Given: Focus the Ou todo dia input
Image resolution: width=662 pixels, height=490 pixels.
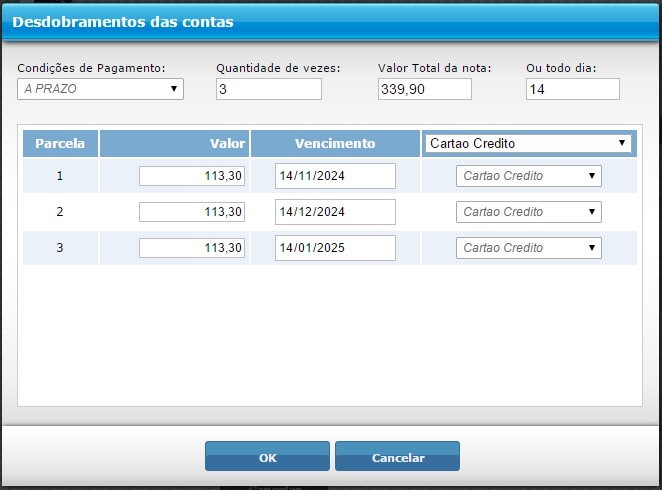Looking at the screenshot, I should pos(572,89).
